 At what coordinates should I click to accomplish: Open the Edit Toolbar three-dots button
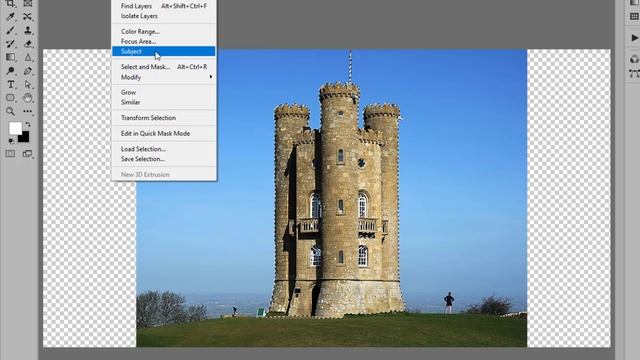point(27,111)
